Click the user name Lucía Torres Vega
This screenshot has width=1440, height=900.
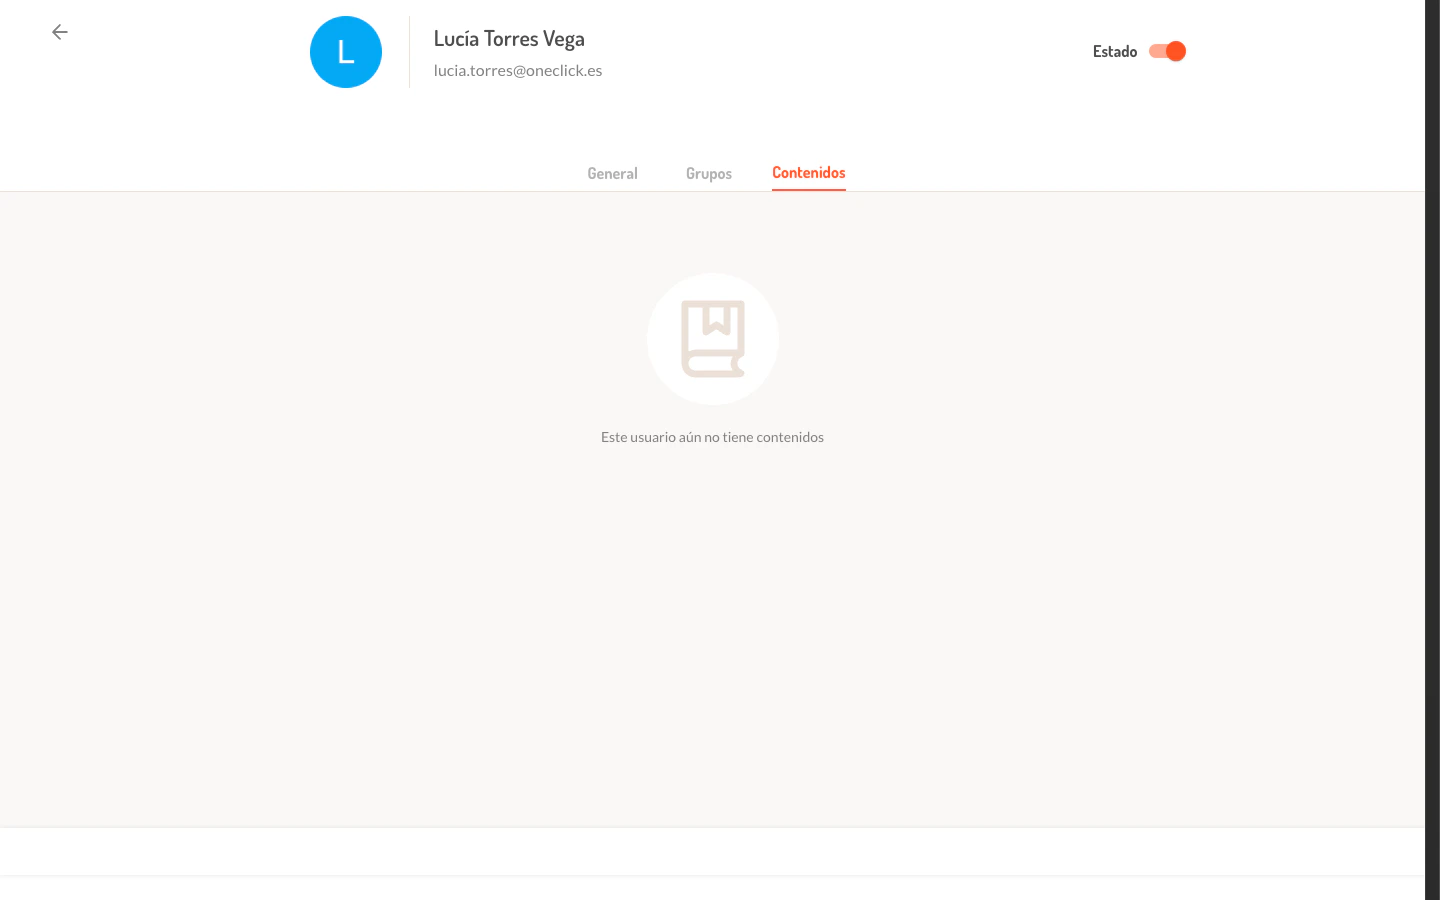click(509, 39)
